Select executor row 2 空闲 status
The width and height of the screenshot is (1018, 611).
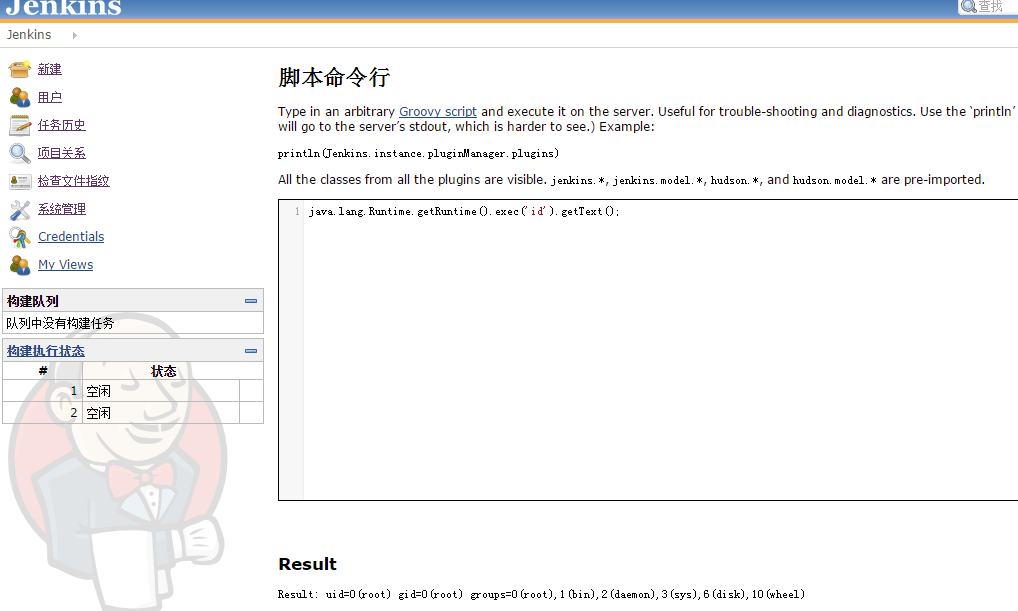161,413
